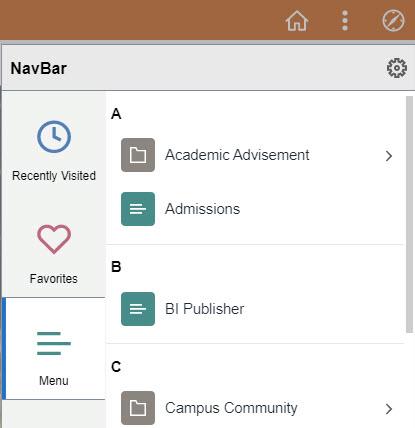Open NavBar settings gear
Image resolution: width=415 pixels, height=428 pixels.
pos(397,68)
